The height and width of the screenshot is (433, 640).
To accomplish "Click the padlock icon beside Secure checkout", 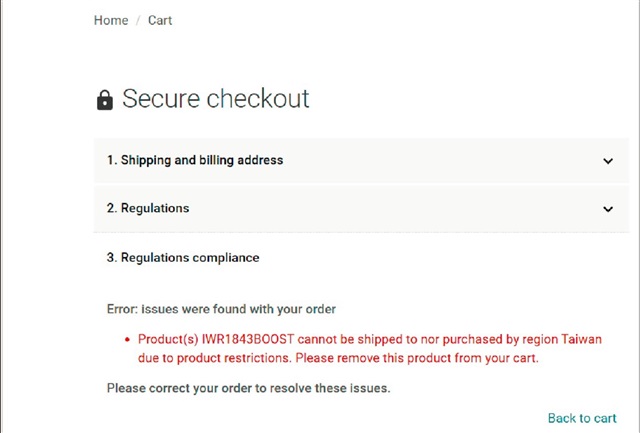I will 105,100.
